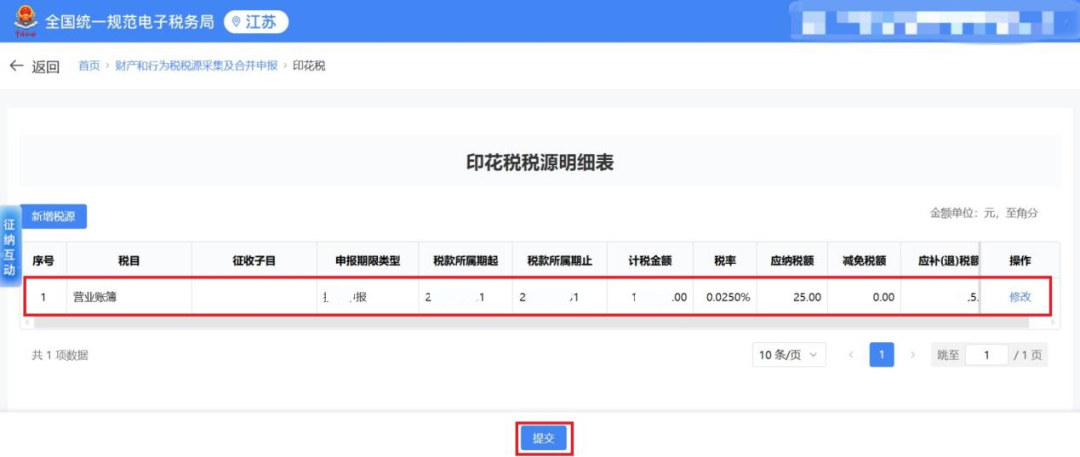This screenshot has height=457, width=1080.
Task: Go to 首页 in the breadcrumb
Action: pyautogui.click(x=89, y=66)
